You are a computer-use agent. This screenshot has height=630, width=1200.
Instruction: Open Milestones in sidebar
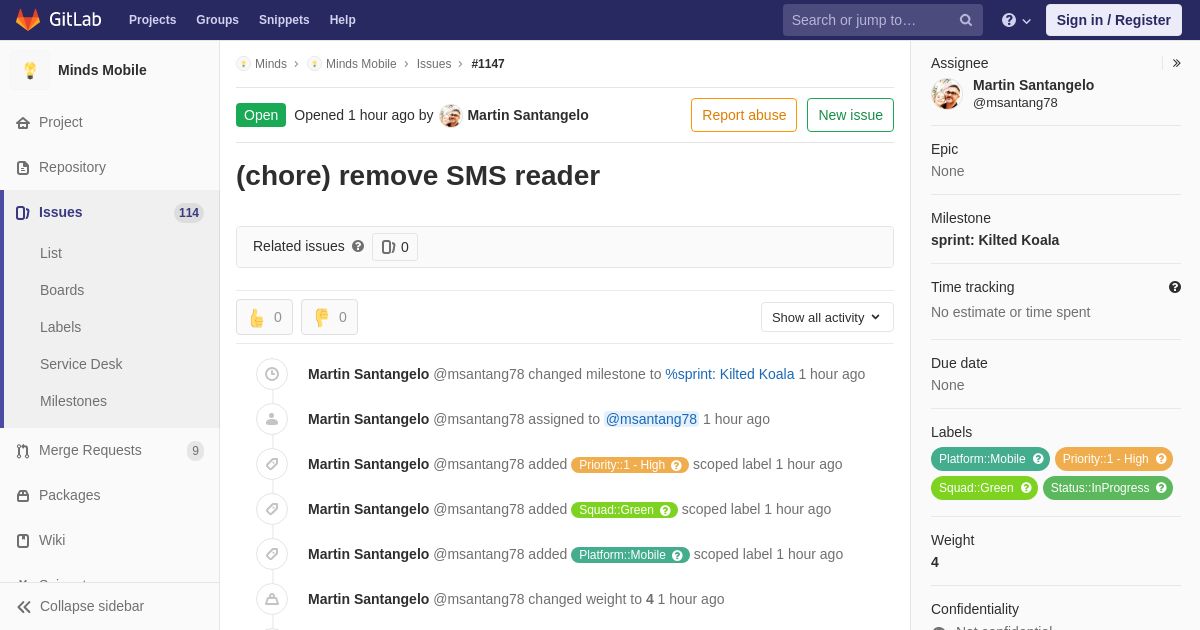(73, 401)
